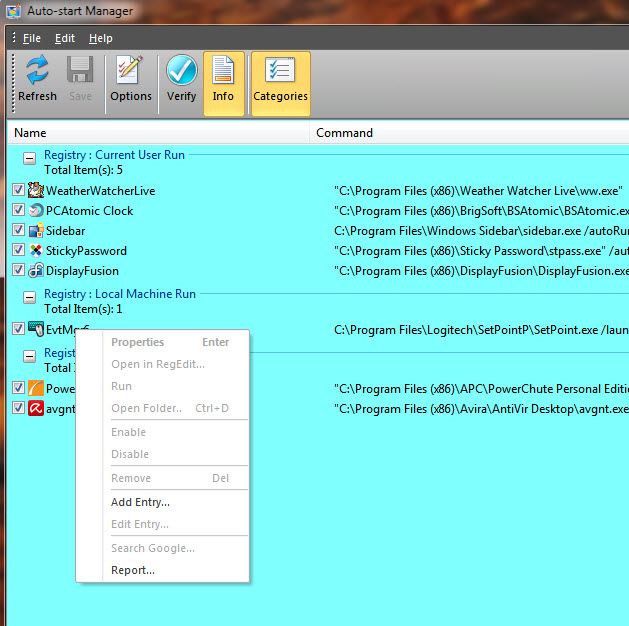Image resolution: width=629 pixels, height=626 pixels.
Task: Toggle the Categories toolbar button
Action: (x=280, y=83)
